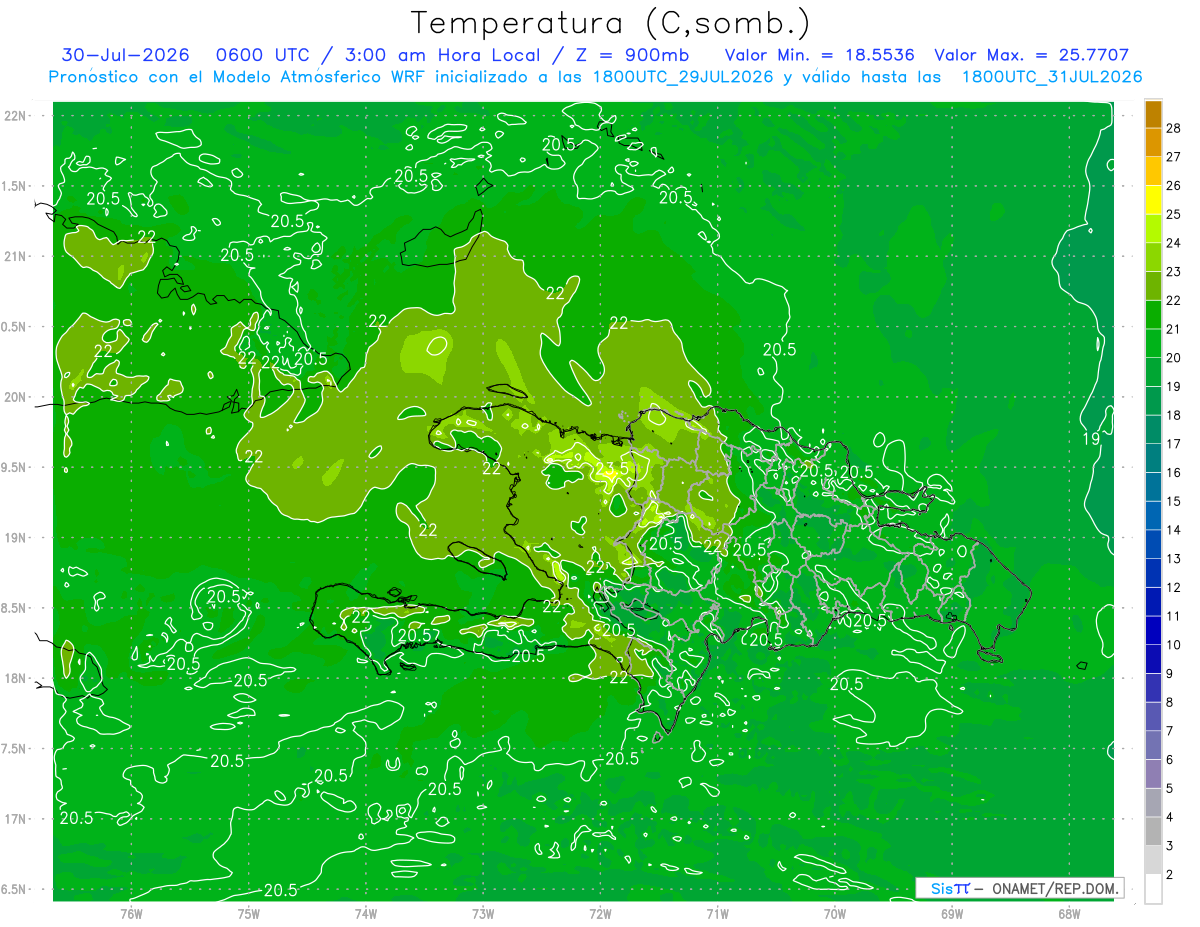Click the longitude axis label "75W"
Image resolution: width=1200 pixels, height=927 pixels.
click(249, 914)
